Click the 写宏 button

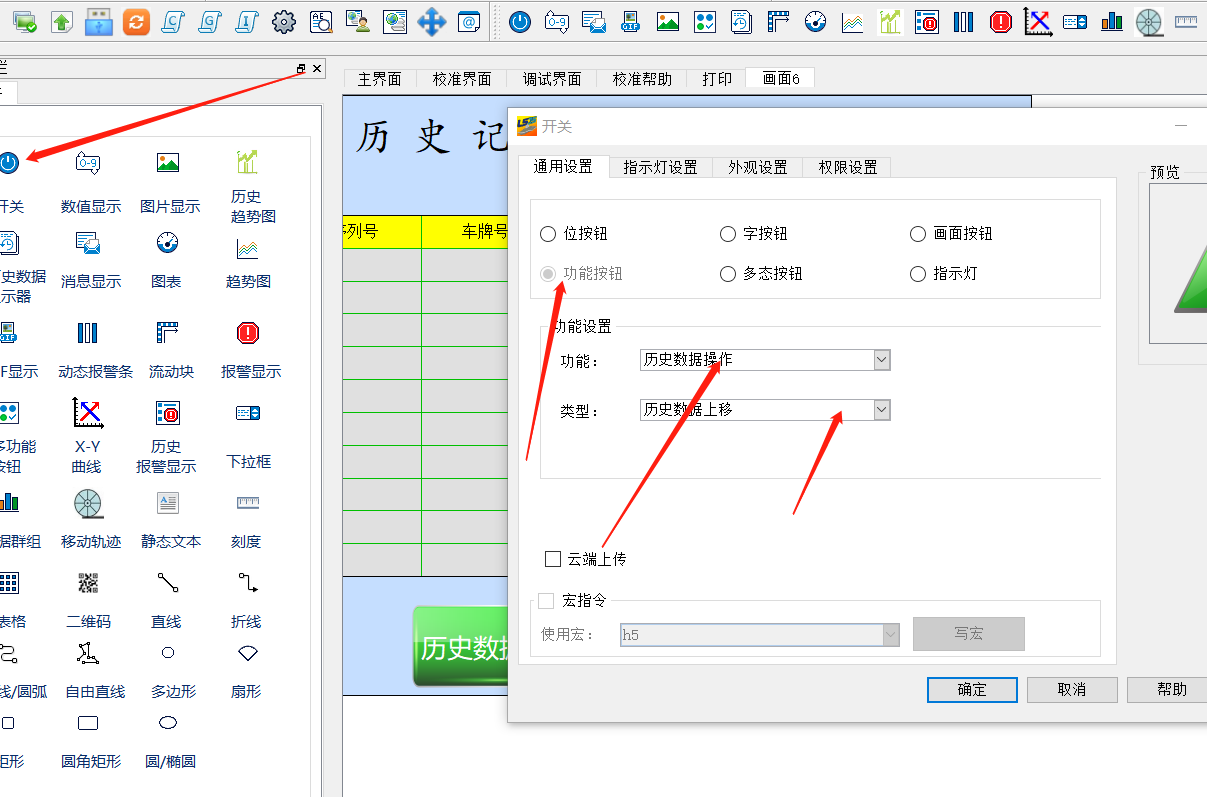(969, 634)
